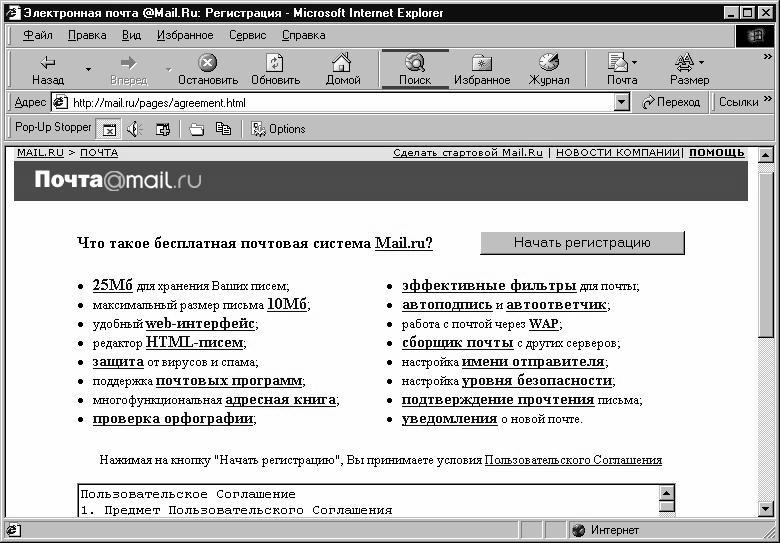Click page vertical scrollbar up arrow
The height and width of the screenshot is (543, 780).
(x=766, y=156)
